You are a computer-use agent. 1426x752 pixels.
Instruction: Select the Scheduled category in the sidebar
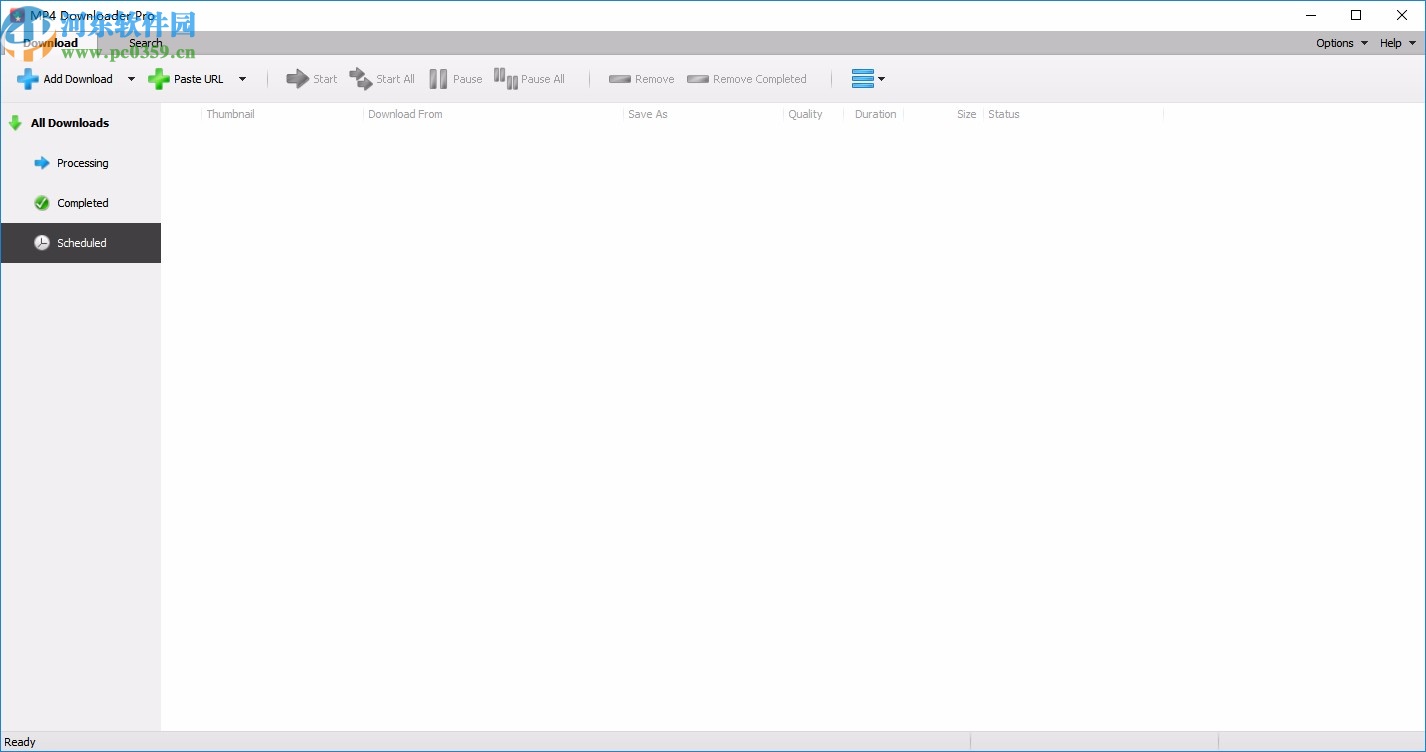pos(81,243)
